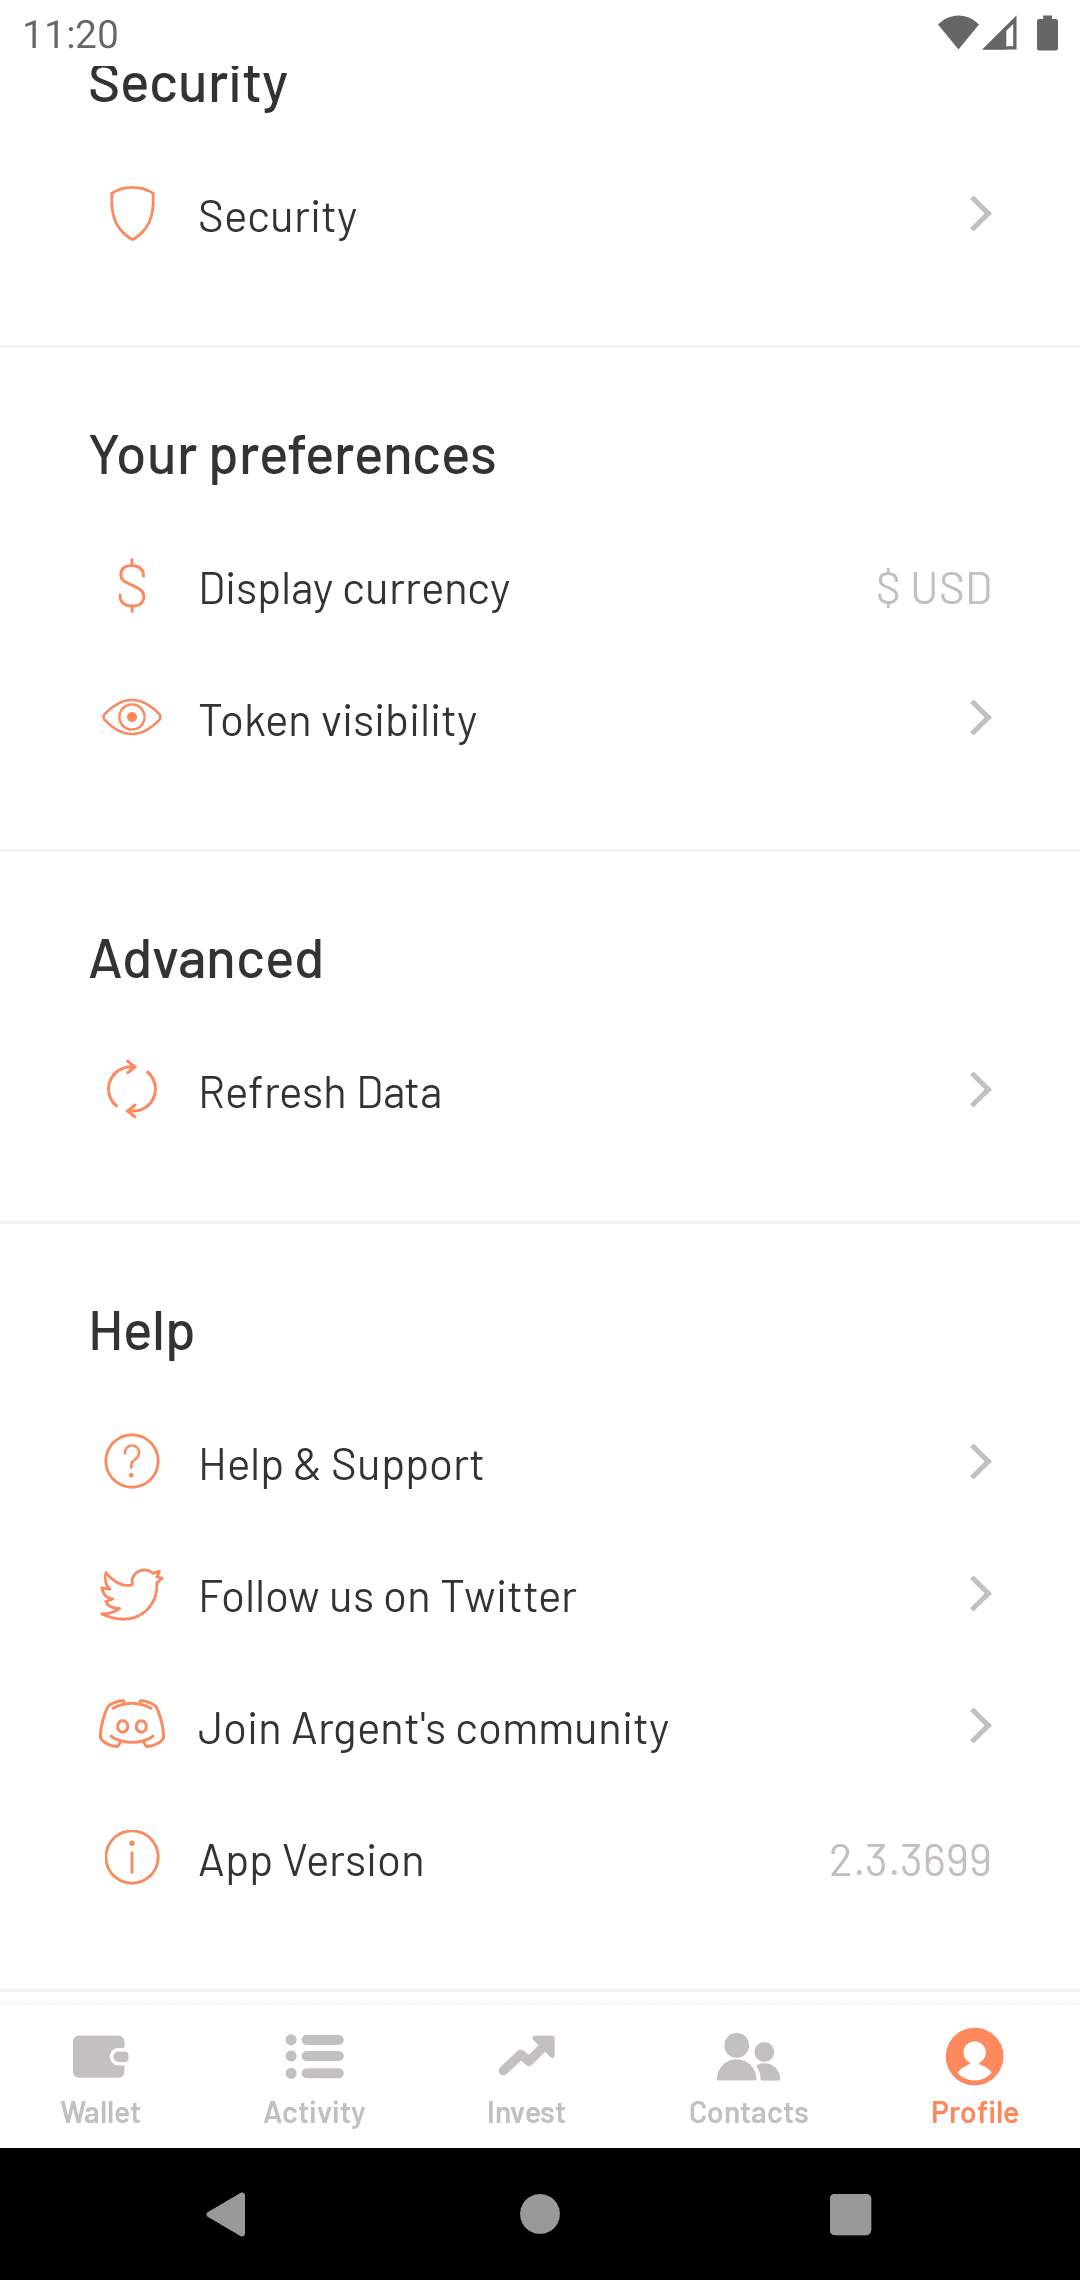This screenshot has height=2280, width=1080.
Task: Open the Wallet tab
Action: (x=101, y=2076)
